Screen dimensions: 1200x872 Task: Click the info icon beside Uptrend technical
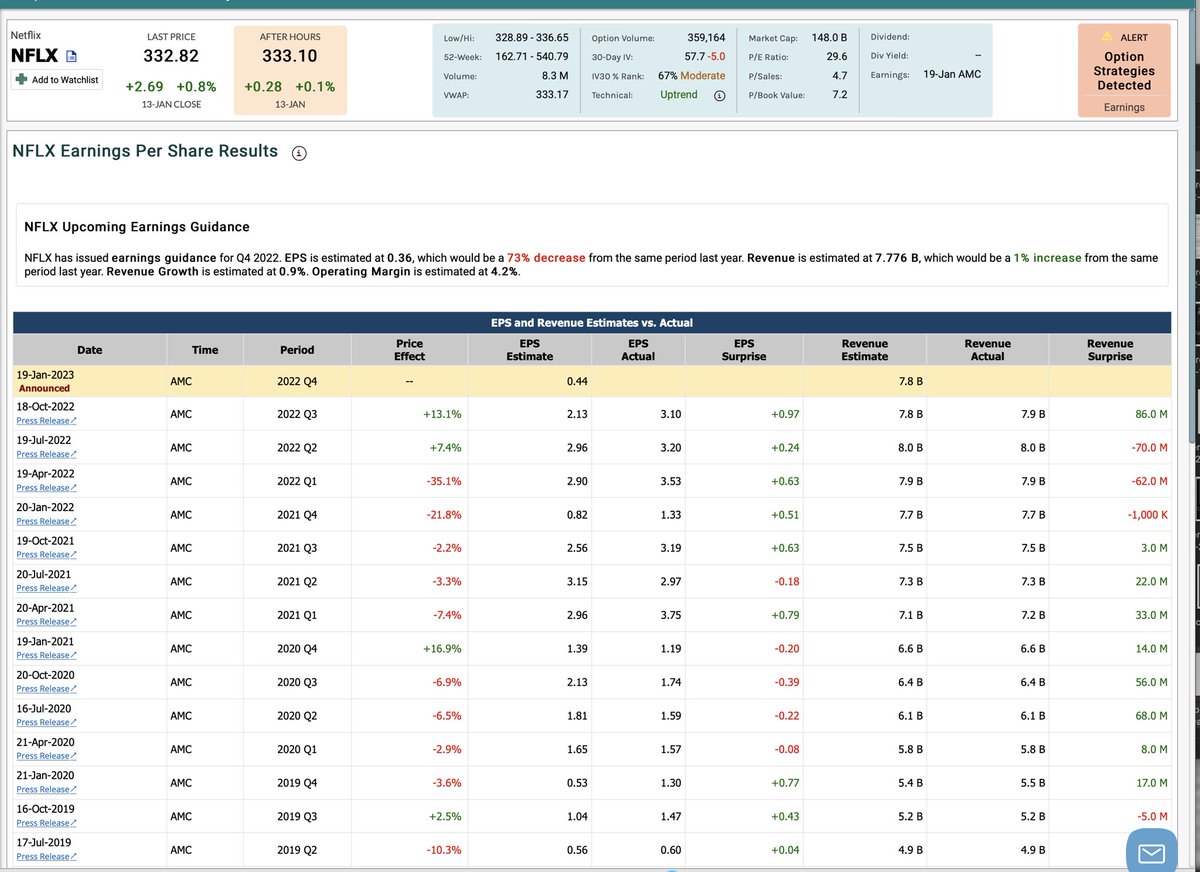pyautogui.click(x=719, y=95)
